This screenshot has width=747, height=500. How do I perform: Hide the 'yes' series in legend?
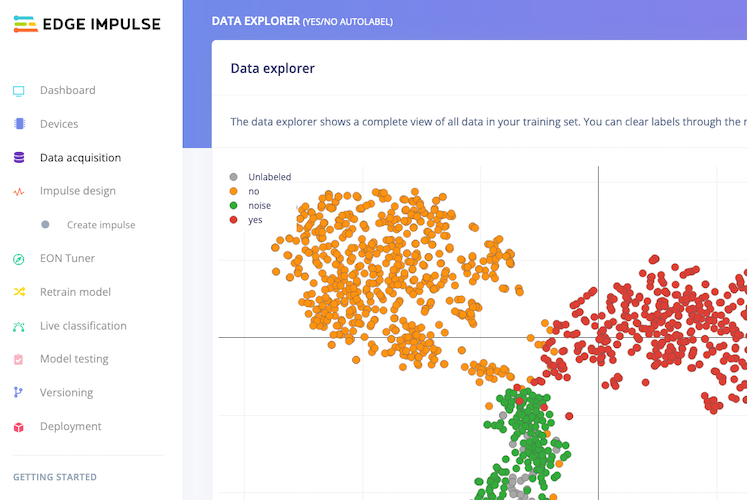(x=254, y=219)
